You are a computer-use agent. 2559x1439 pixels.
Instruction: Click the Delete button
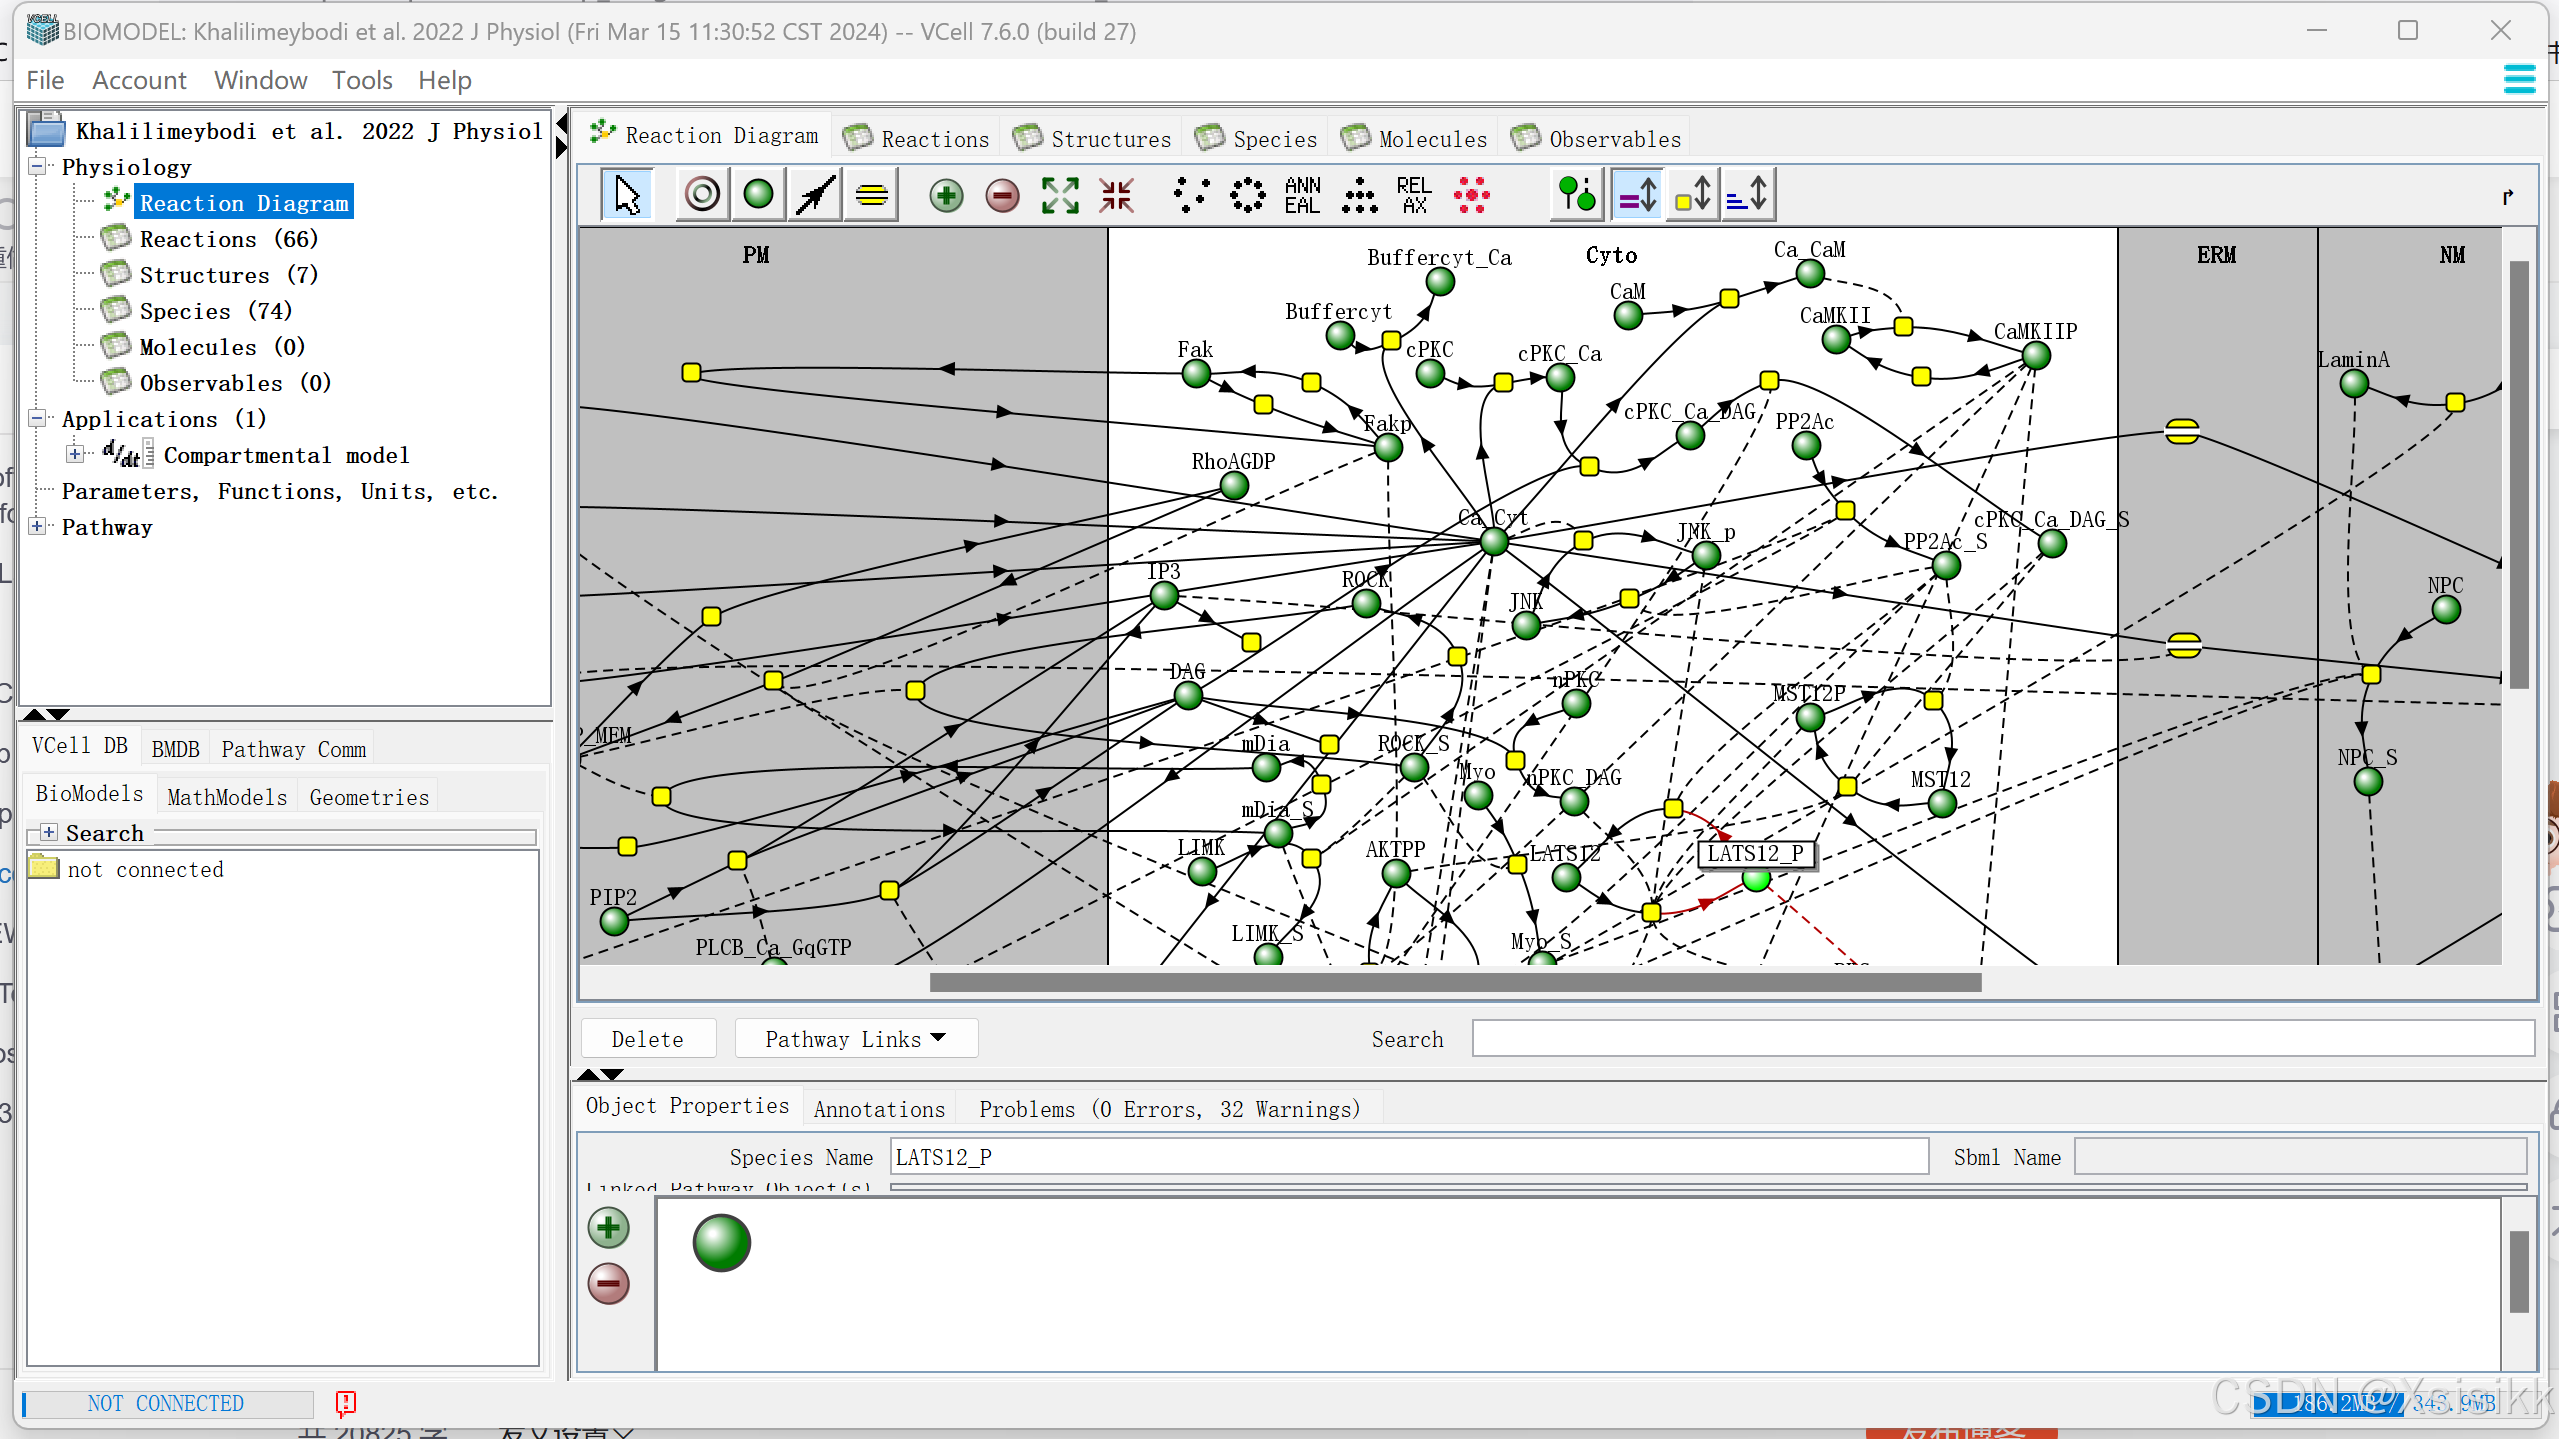pos(647,1039)
